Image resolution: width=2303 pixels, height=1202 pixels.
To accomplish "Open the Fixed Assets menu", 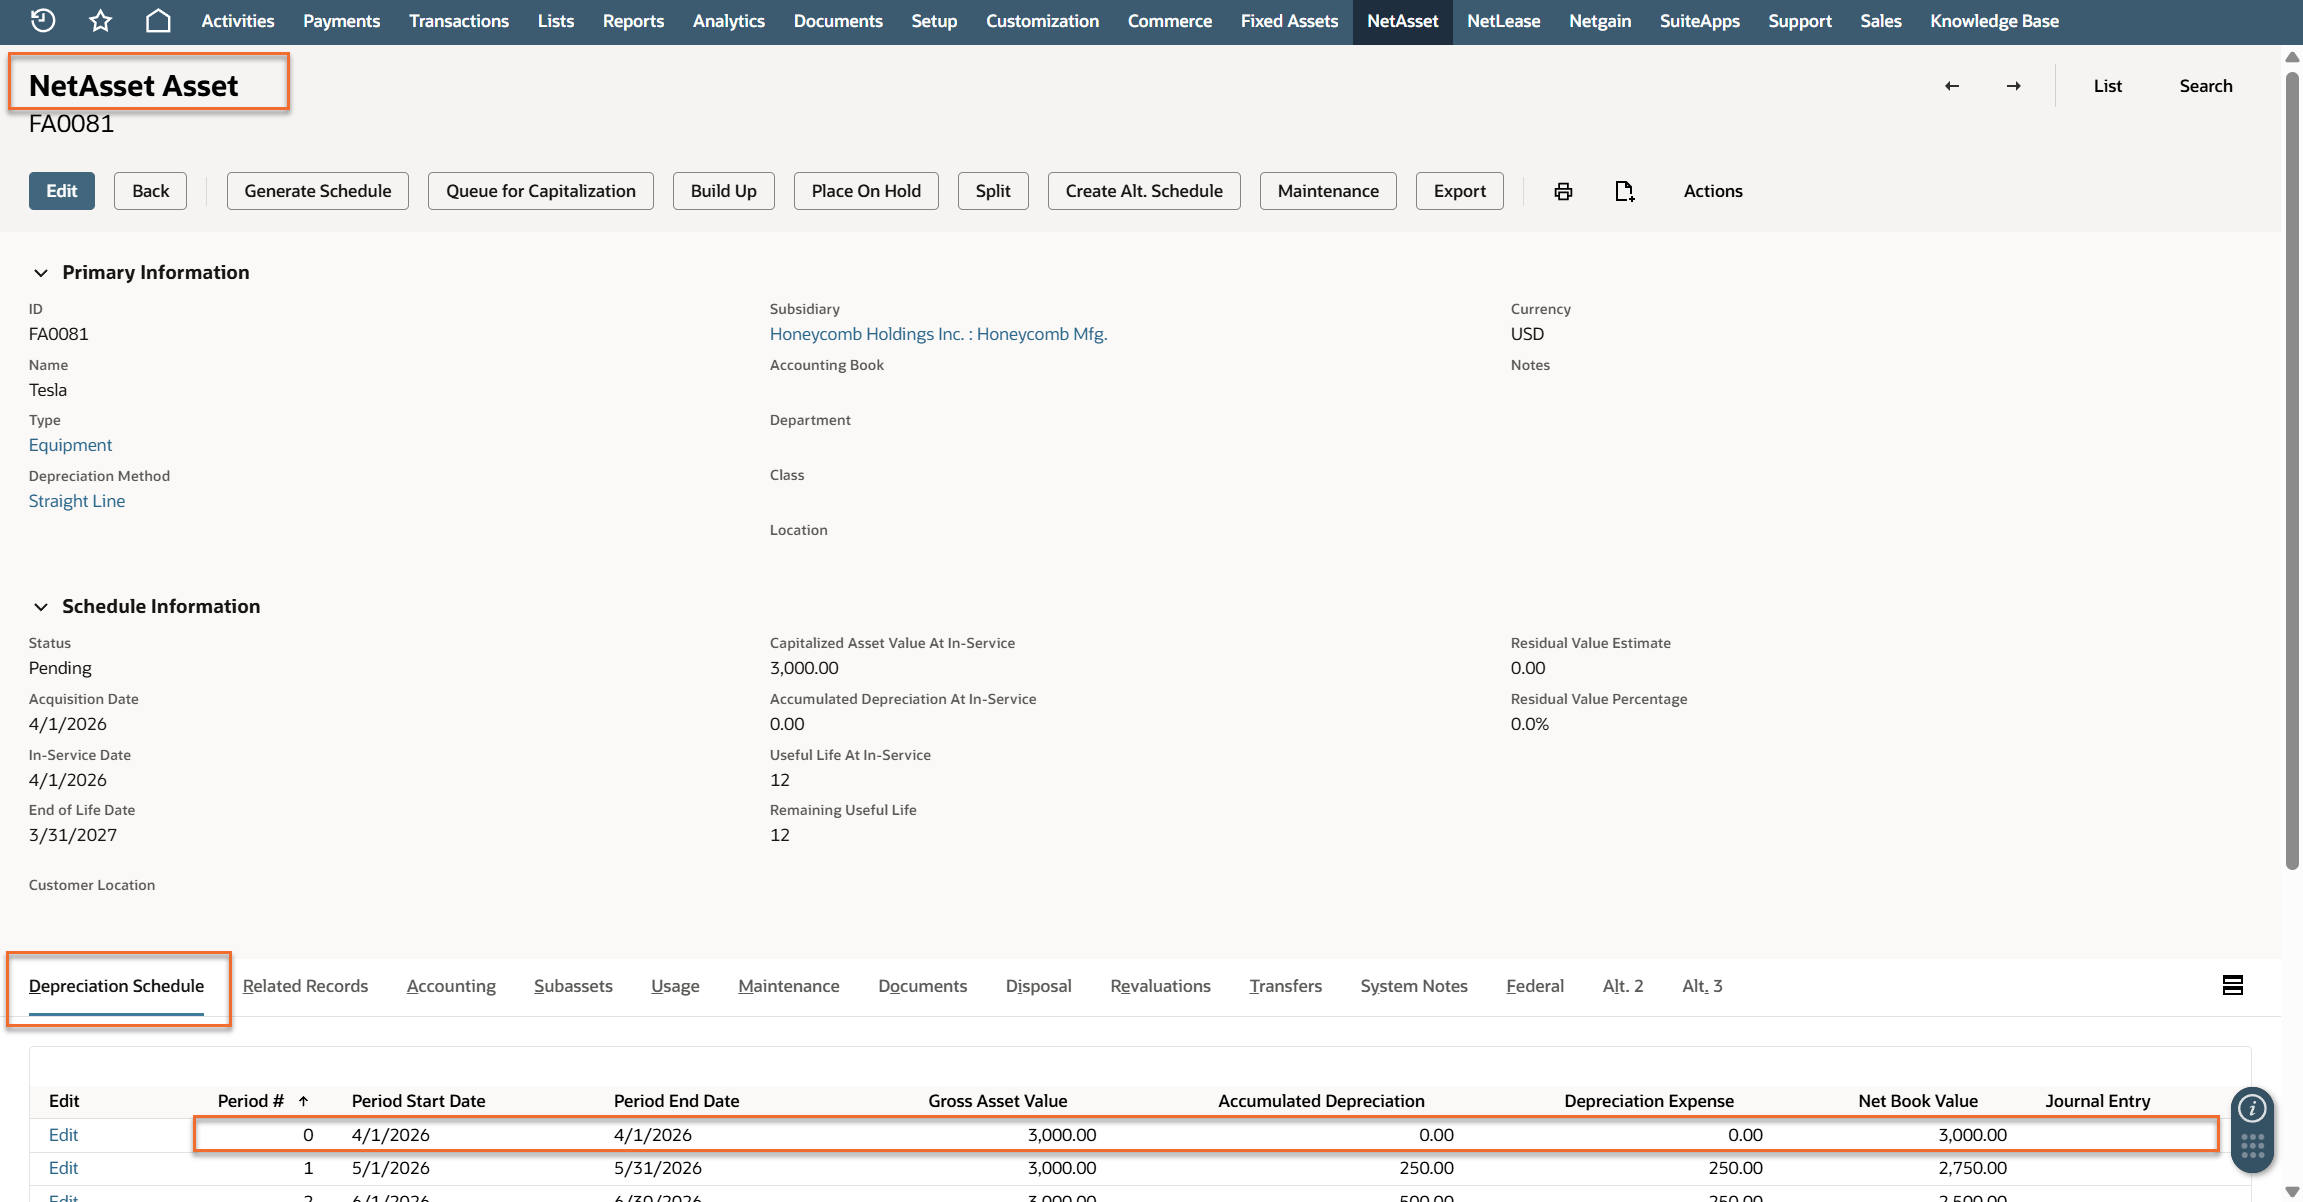I will [x=1288, y=21].
